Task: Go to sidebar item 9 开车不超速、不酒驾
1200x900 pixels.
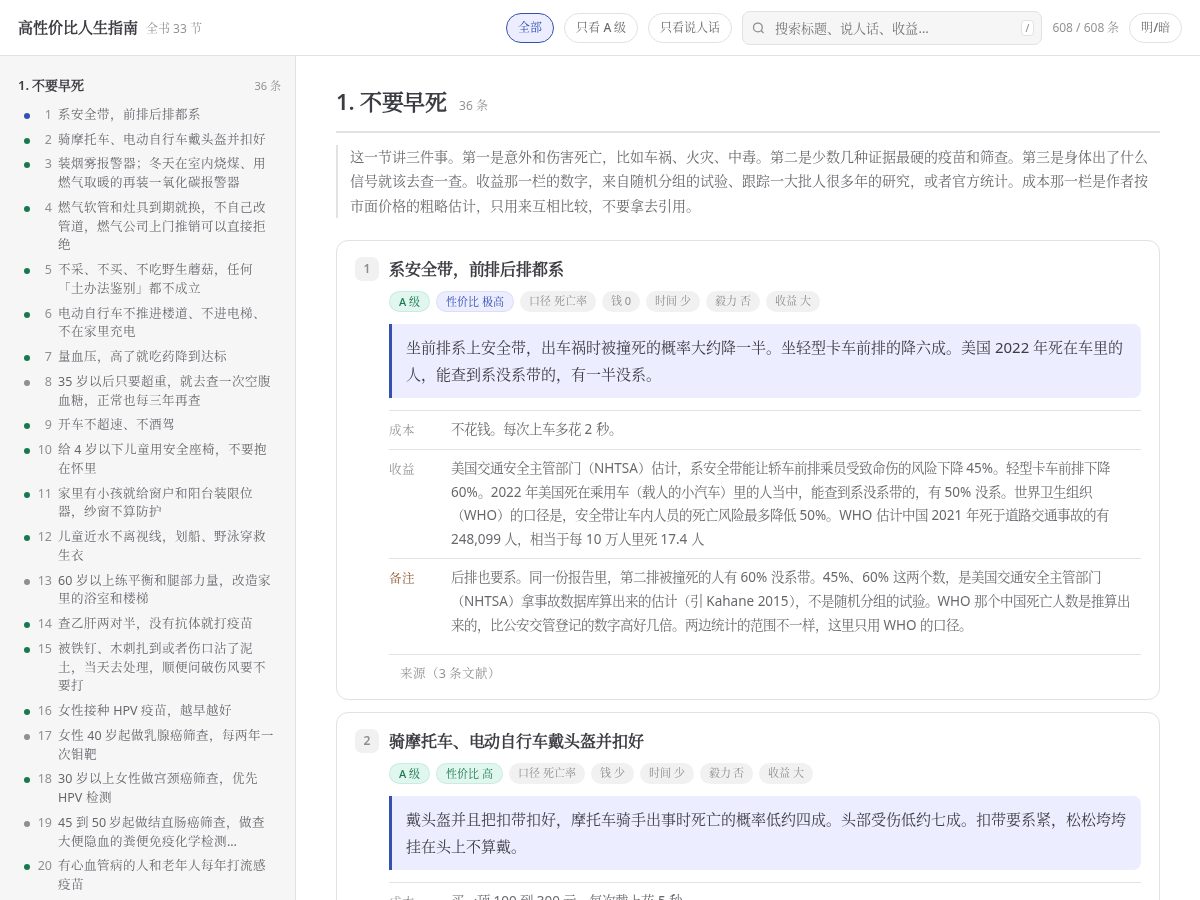Action: click(x=147, y=424)
